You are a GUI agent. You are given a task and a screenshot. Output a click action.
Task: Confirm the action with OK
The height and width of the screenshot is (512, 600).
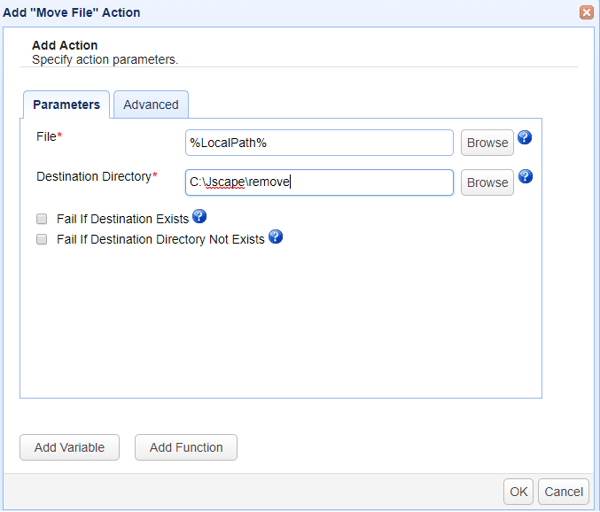tap(518, 491)
